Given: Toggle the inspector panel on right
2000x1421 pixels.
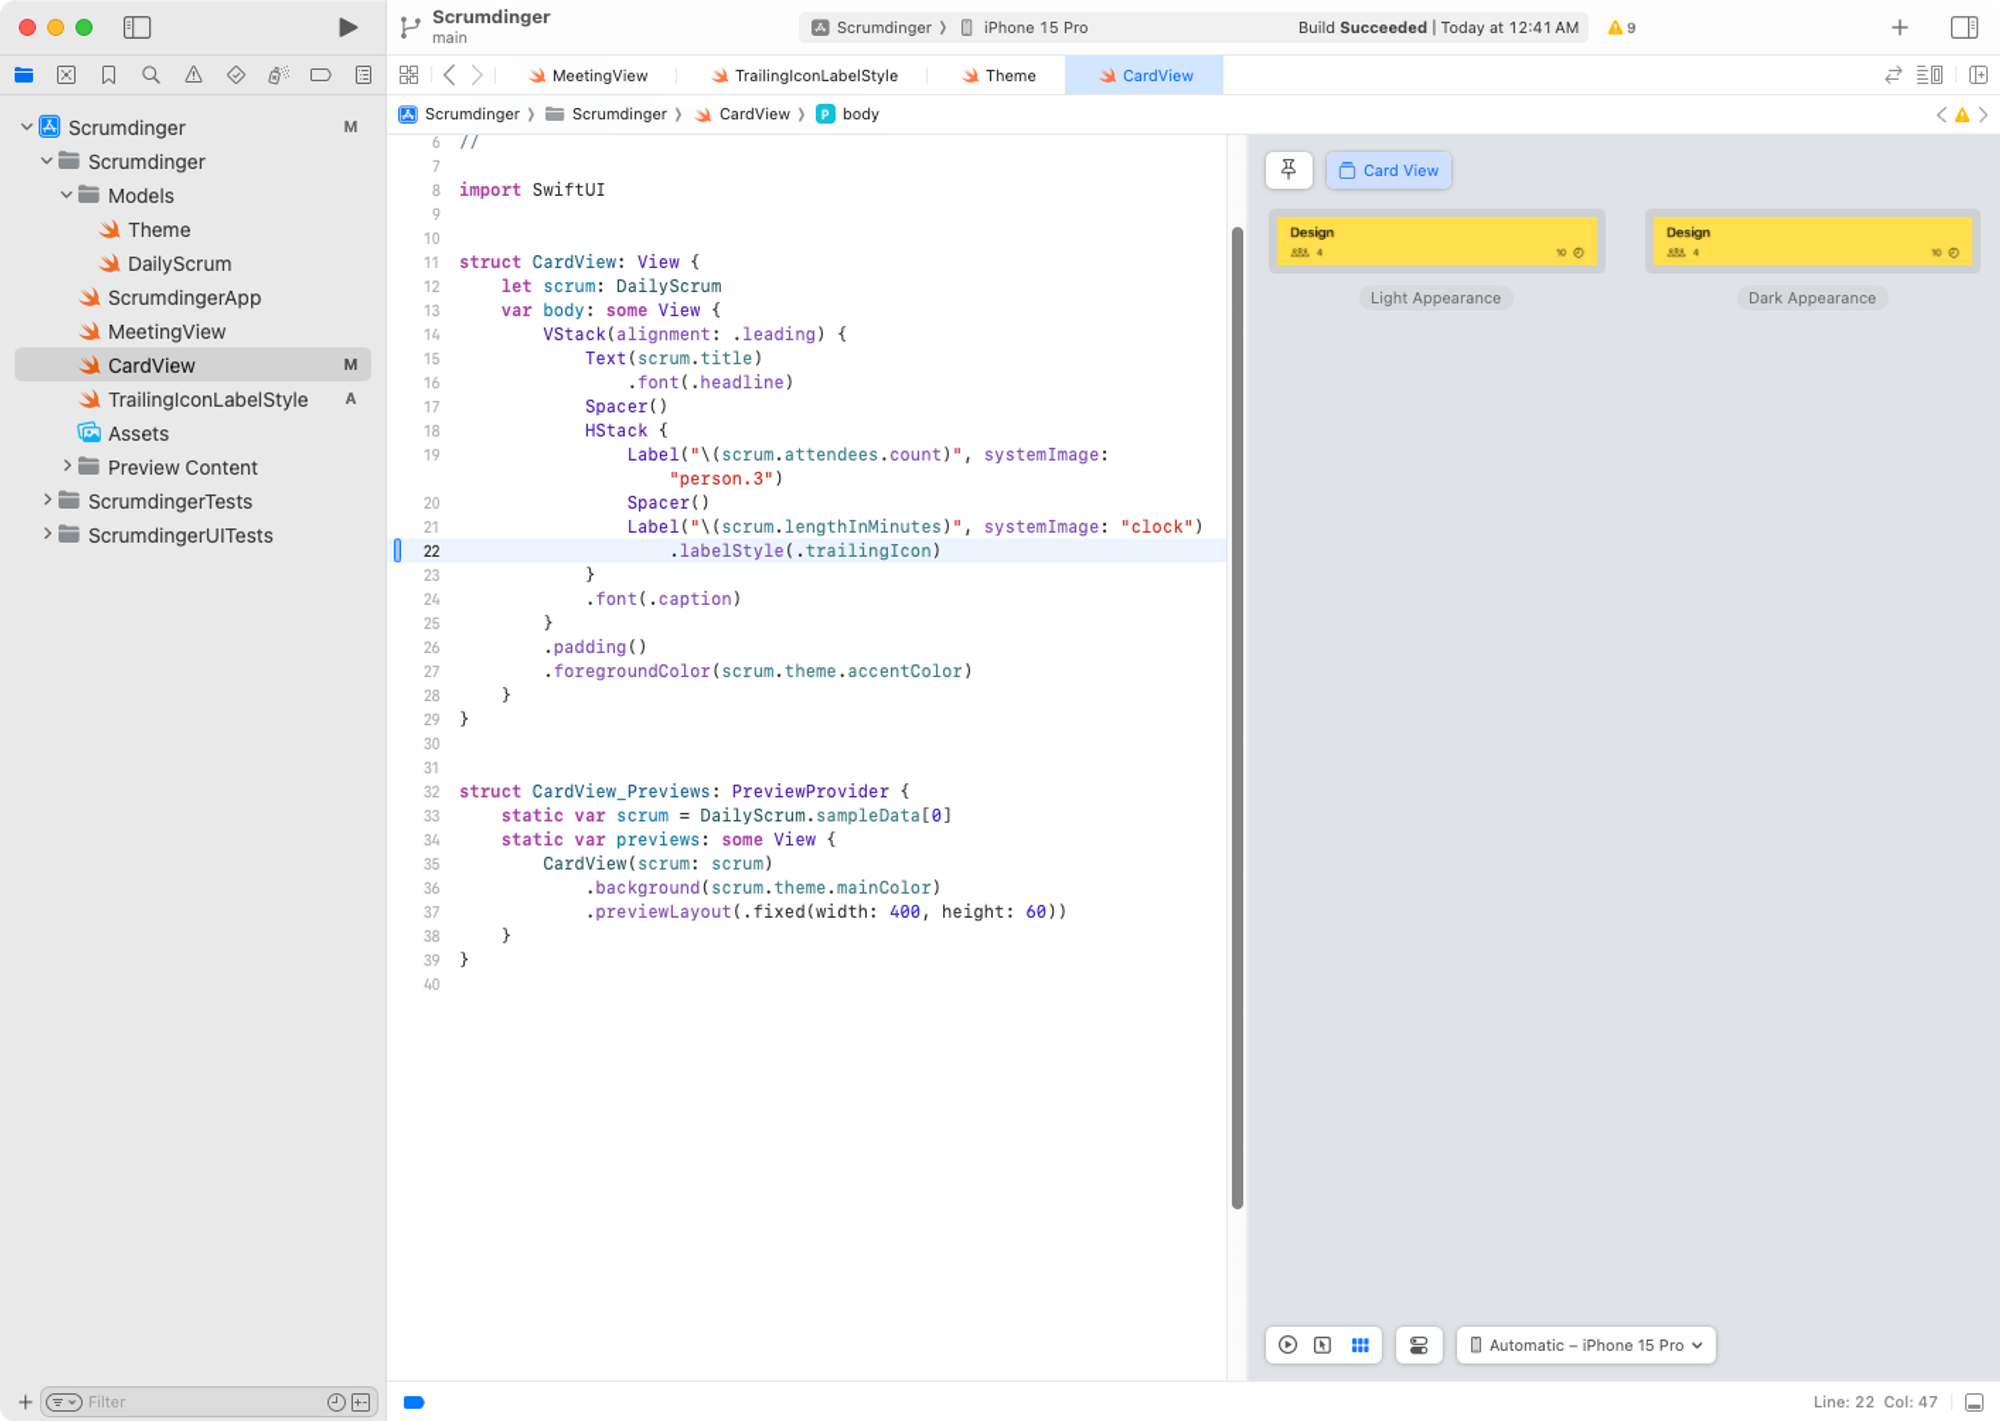Looking at the screenshot, I should coord(1964,27).
